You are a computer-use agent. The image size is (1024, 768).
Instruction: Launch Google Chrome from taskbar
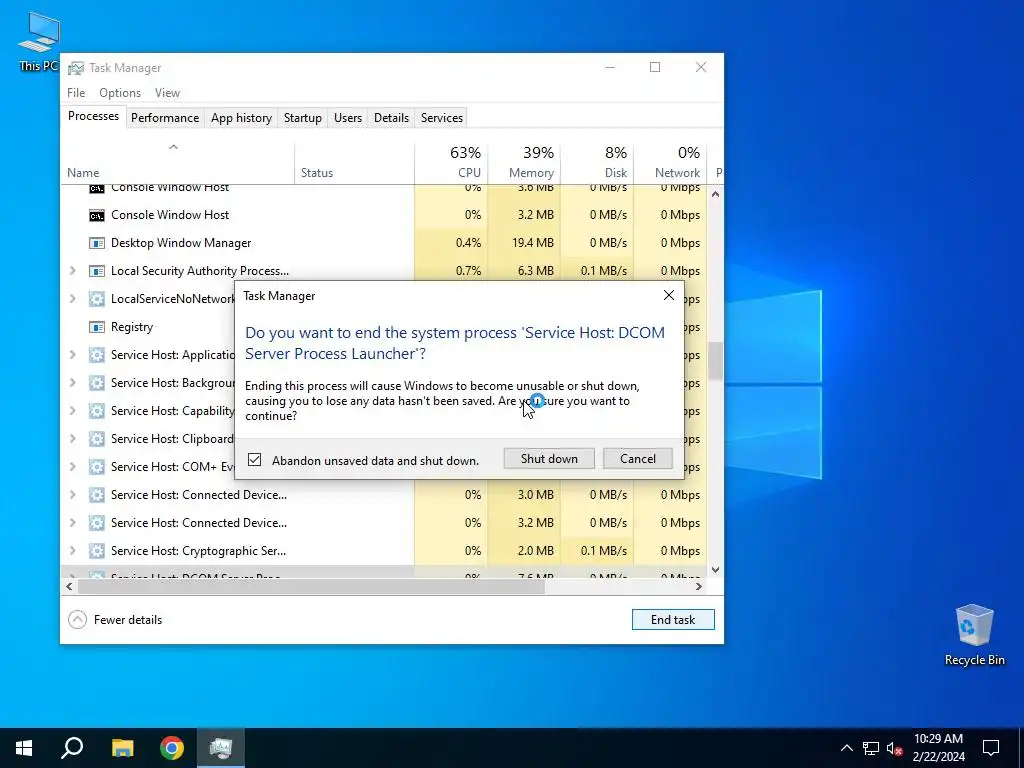coord(172,748)
